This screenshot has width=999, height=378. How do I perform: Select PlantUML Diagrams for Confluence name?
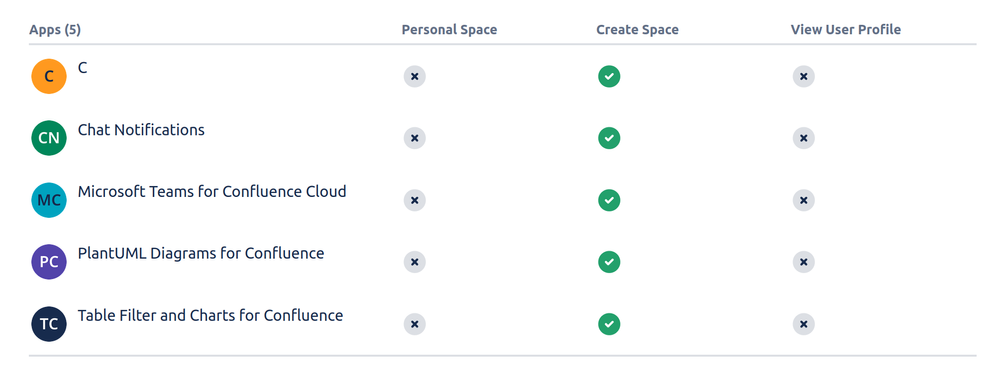201,254
